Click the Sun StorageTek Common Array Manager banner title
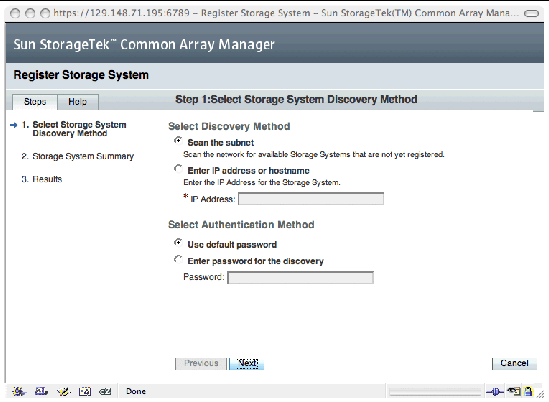The height and width of the screenshot is (402, 549). point(144,44)
